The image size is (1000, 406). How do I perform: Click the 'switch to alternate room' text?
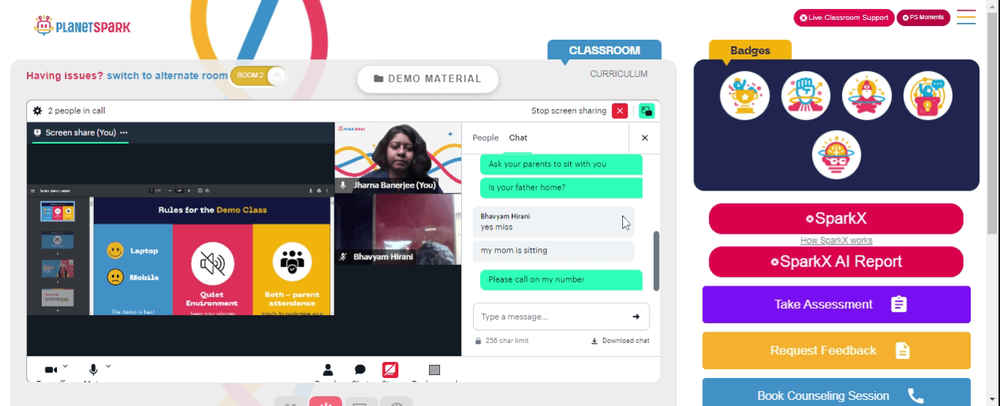click(x=167, y=76)
